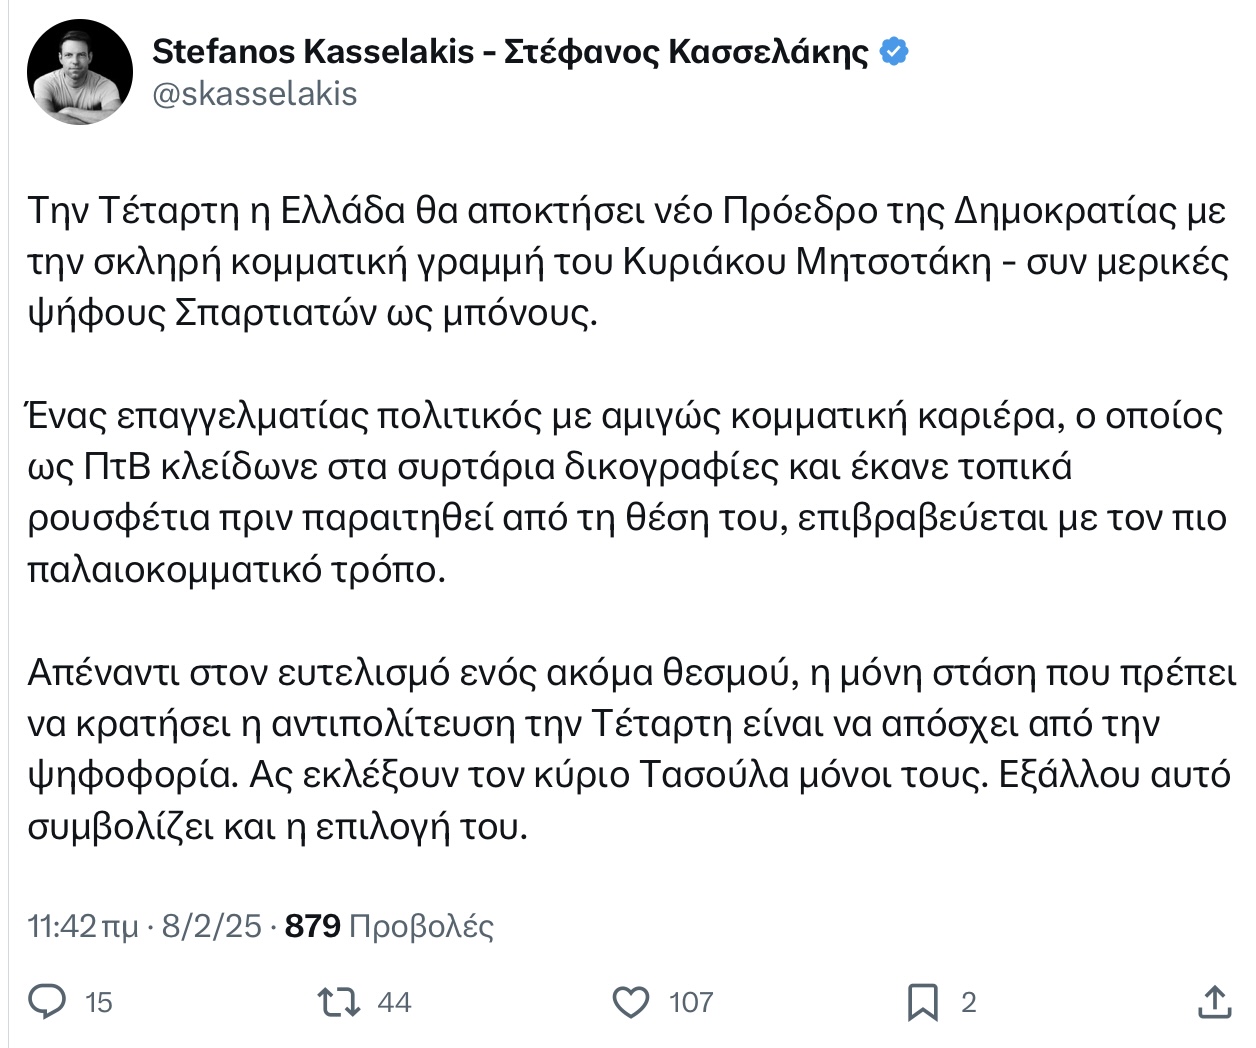Open the Kasselakis profile avatar photo
This screenshot has height=1048, width=1256.
pos(79,71)
